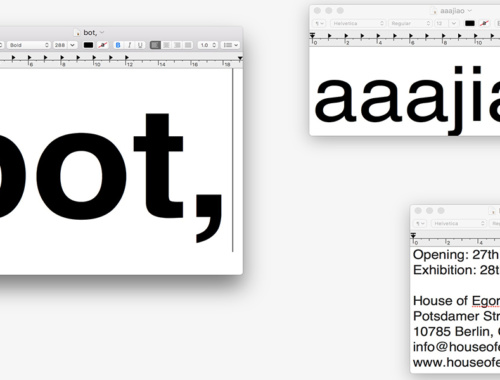The height and width of the screenshot is (380, 500).
Task: Select tab stop at 6 on bot, ruler
Action: coord(29,58)
